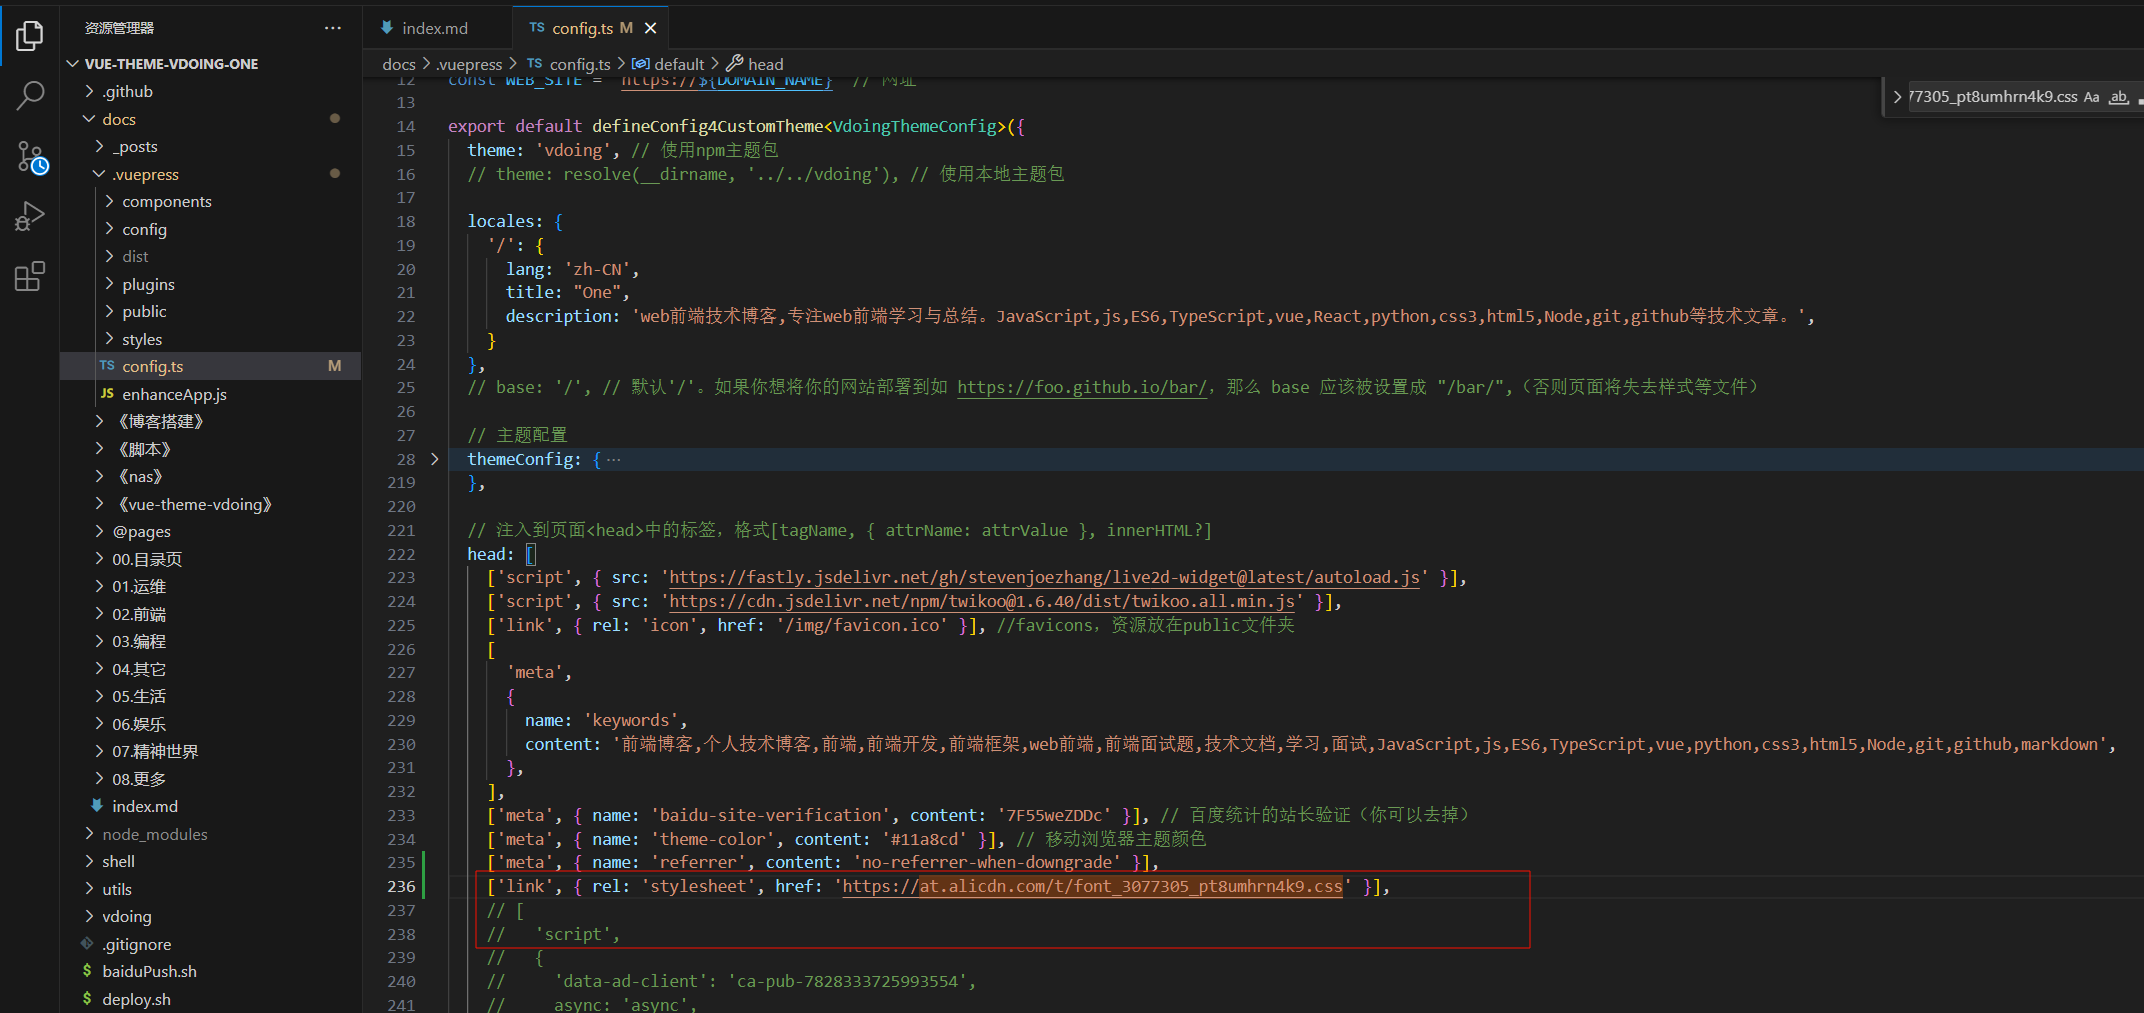The image size is (2144, 1013).
Task: Expand the config folder
Action: (x=109, y=229)
